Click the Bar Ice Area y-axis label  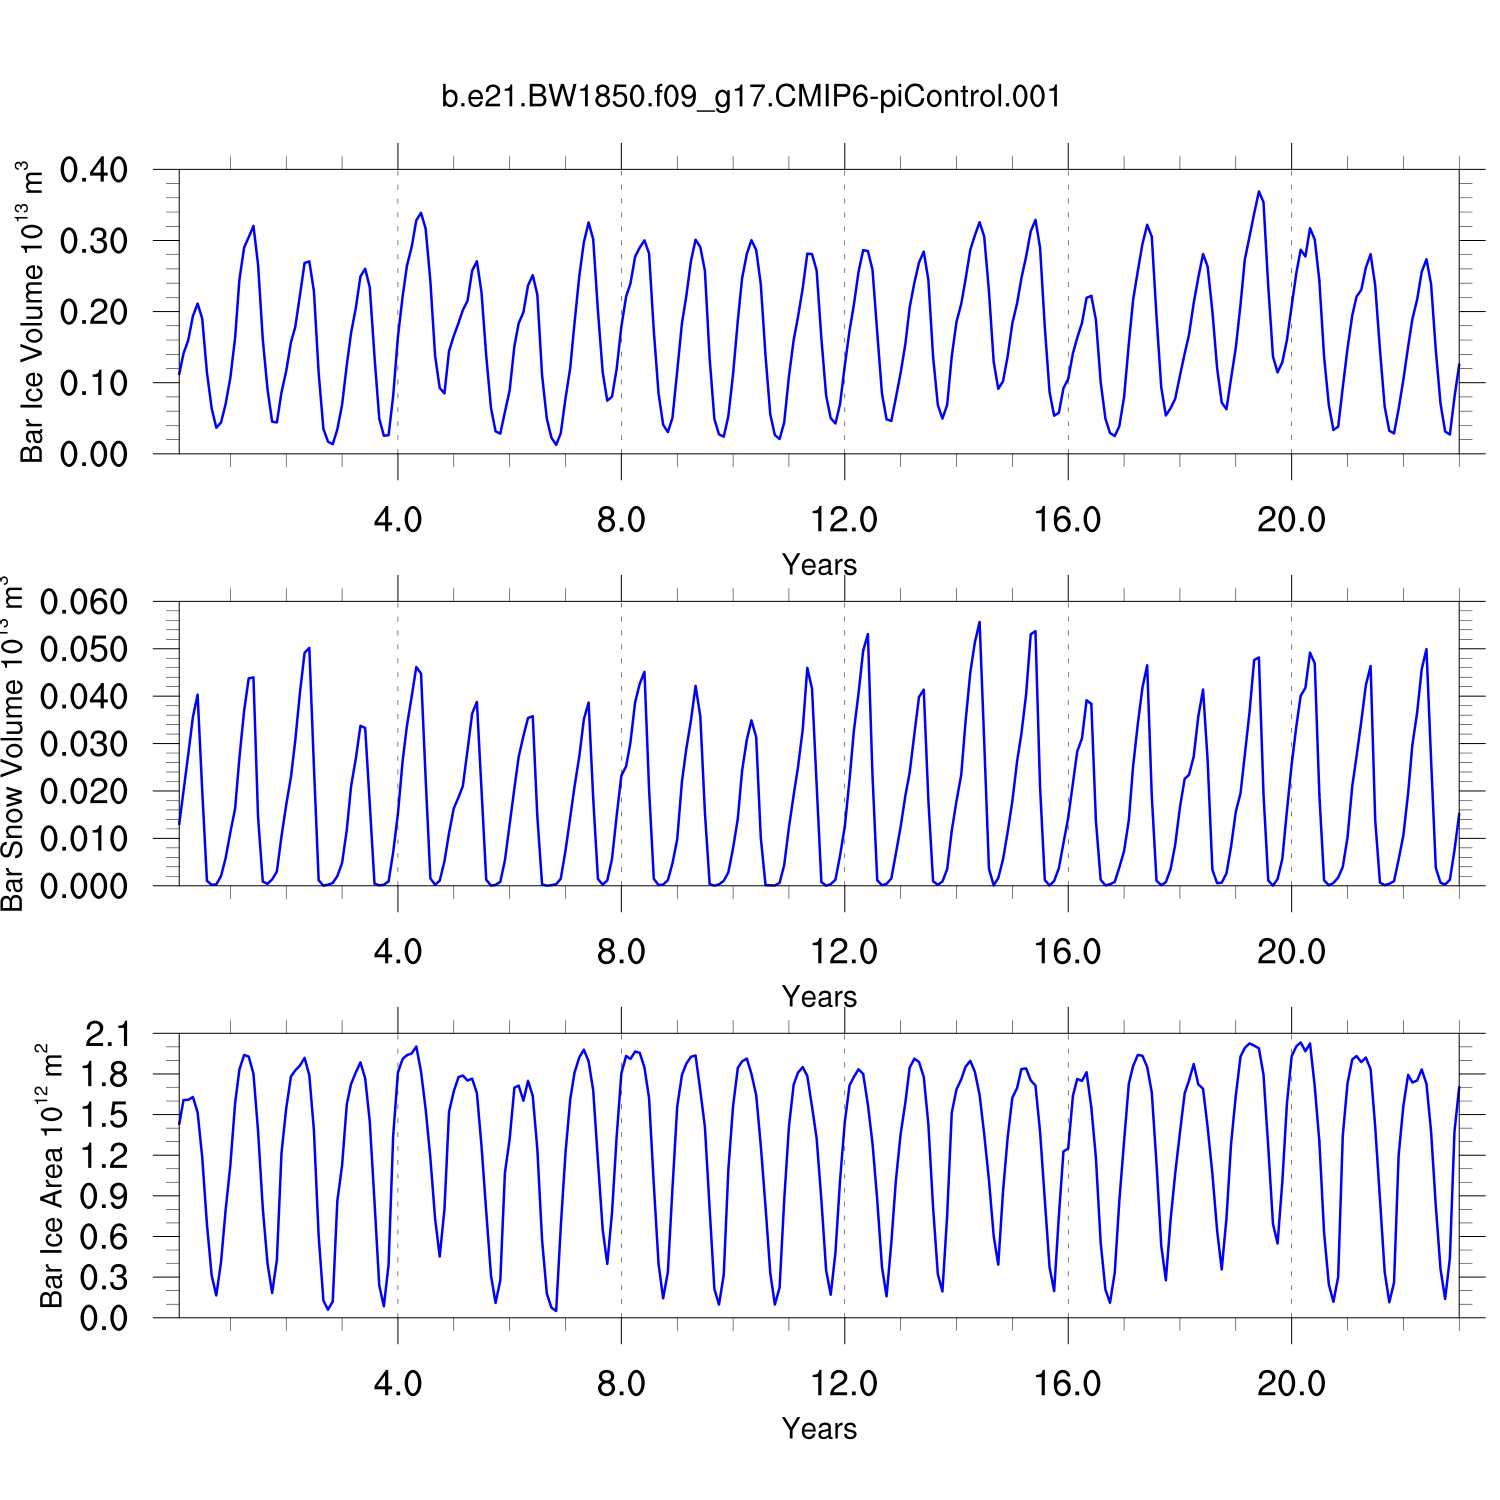pos(50,1176)
